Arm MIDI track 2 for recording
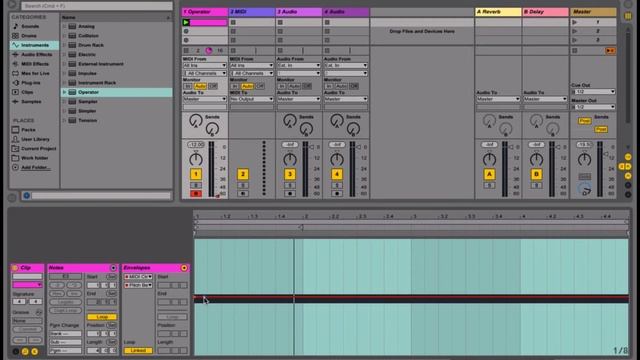640x360 pixels. 243,193
